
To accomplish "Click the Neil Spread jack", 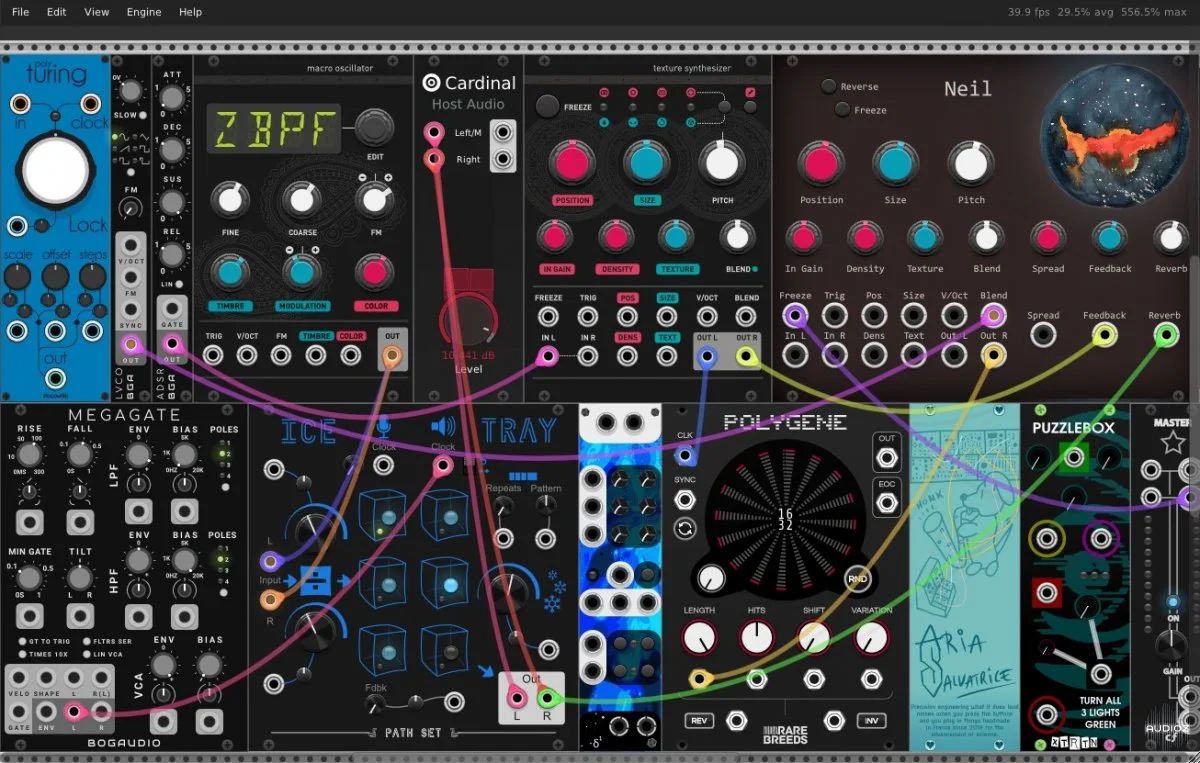I will (x=1043, y=336).
